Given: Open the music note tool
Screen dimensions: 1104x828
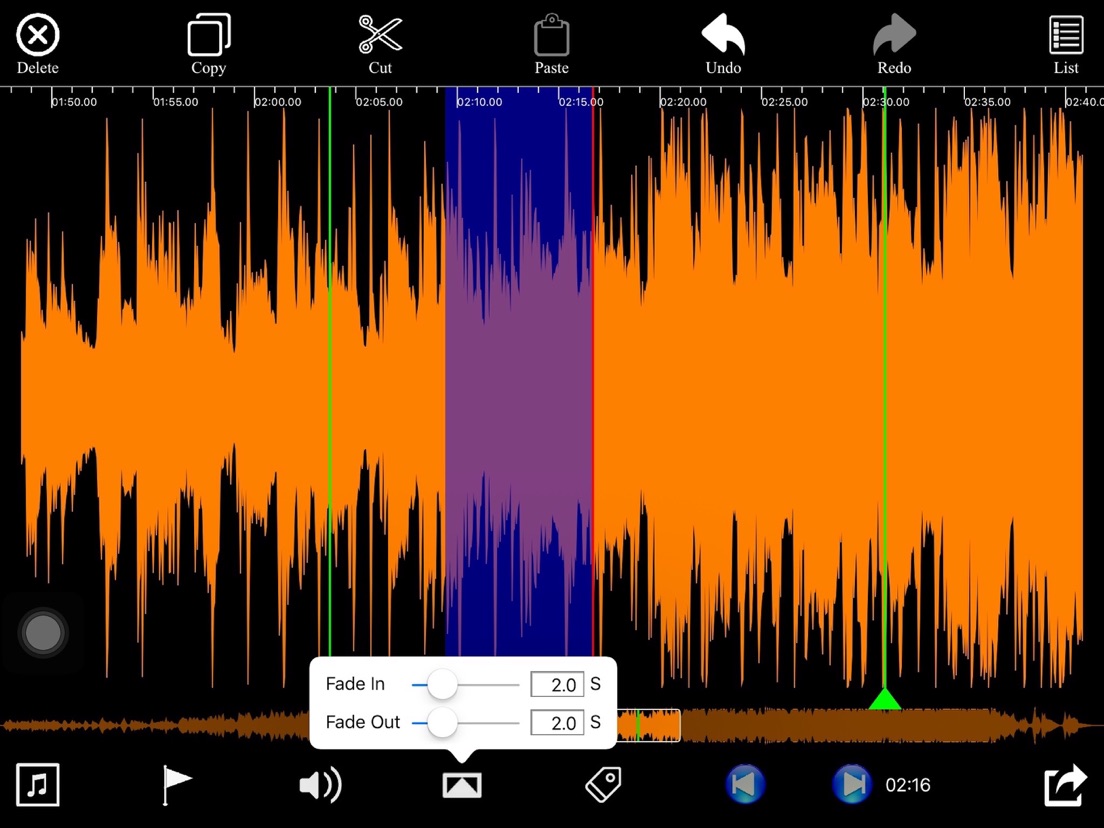Looking at the screenshot, I should coord(38,785).
